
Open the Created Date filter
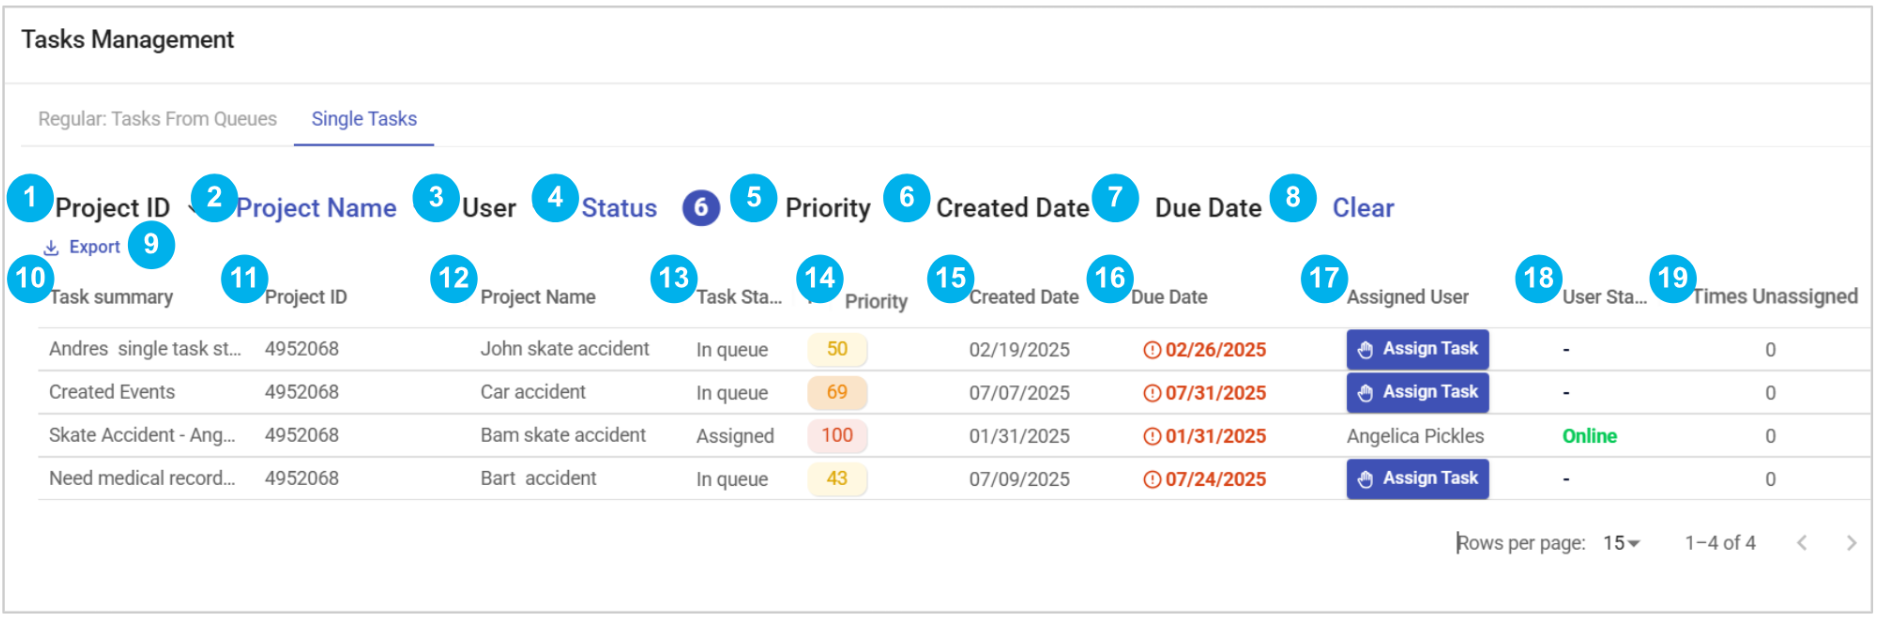click(1012, 208)
